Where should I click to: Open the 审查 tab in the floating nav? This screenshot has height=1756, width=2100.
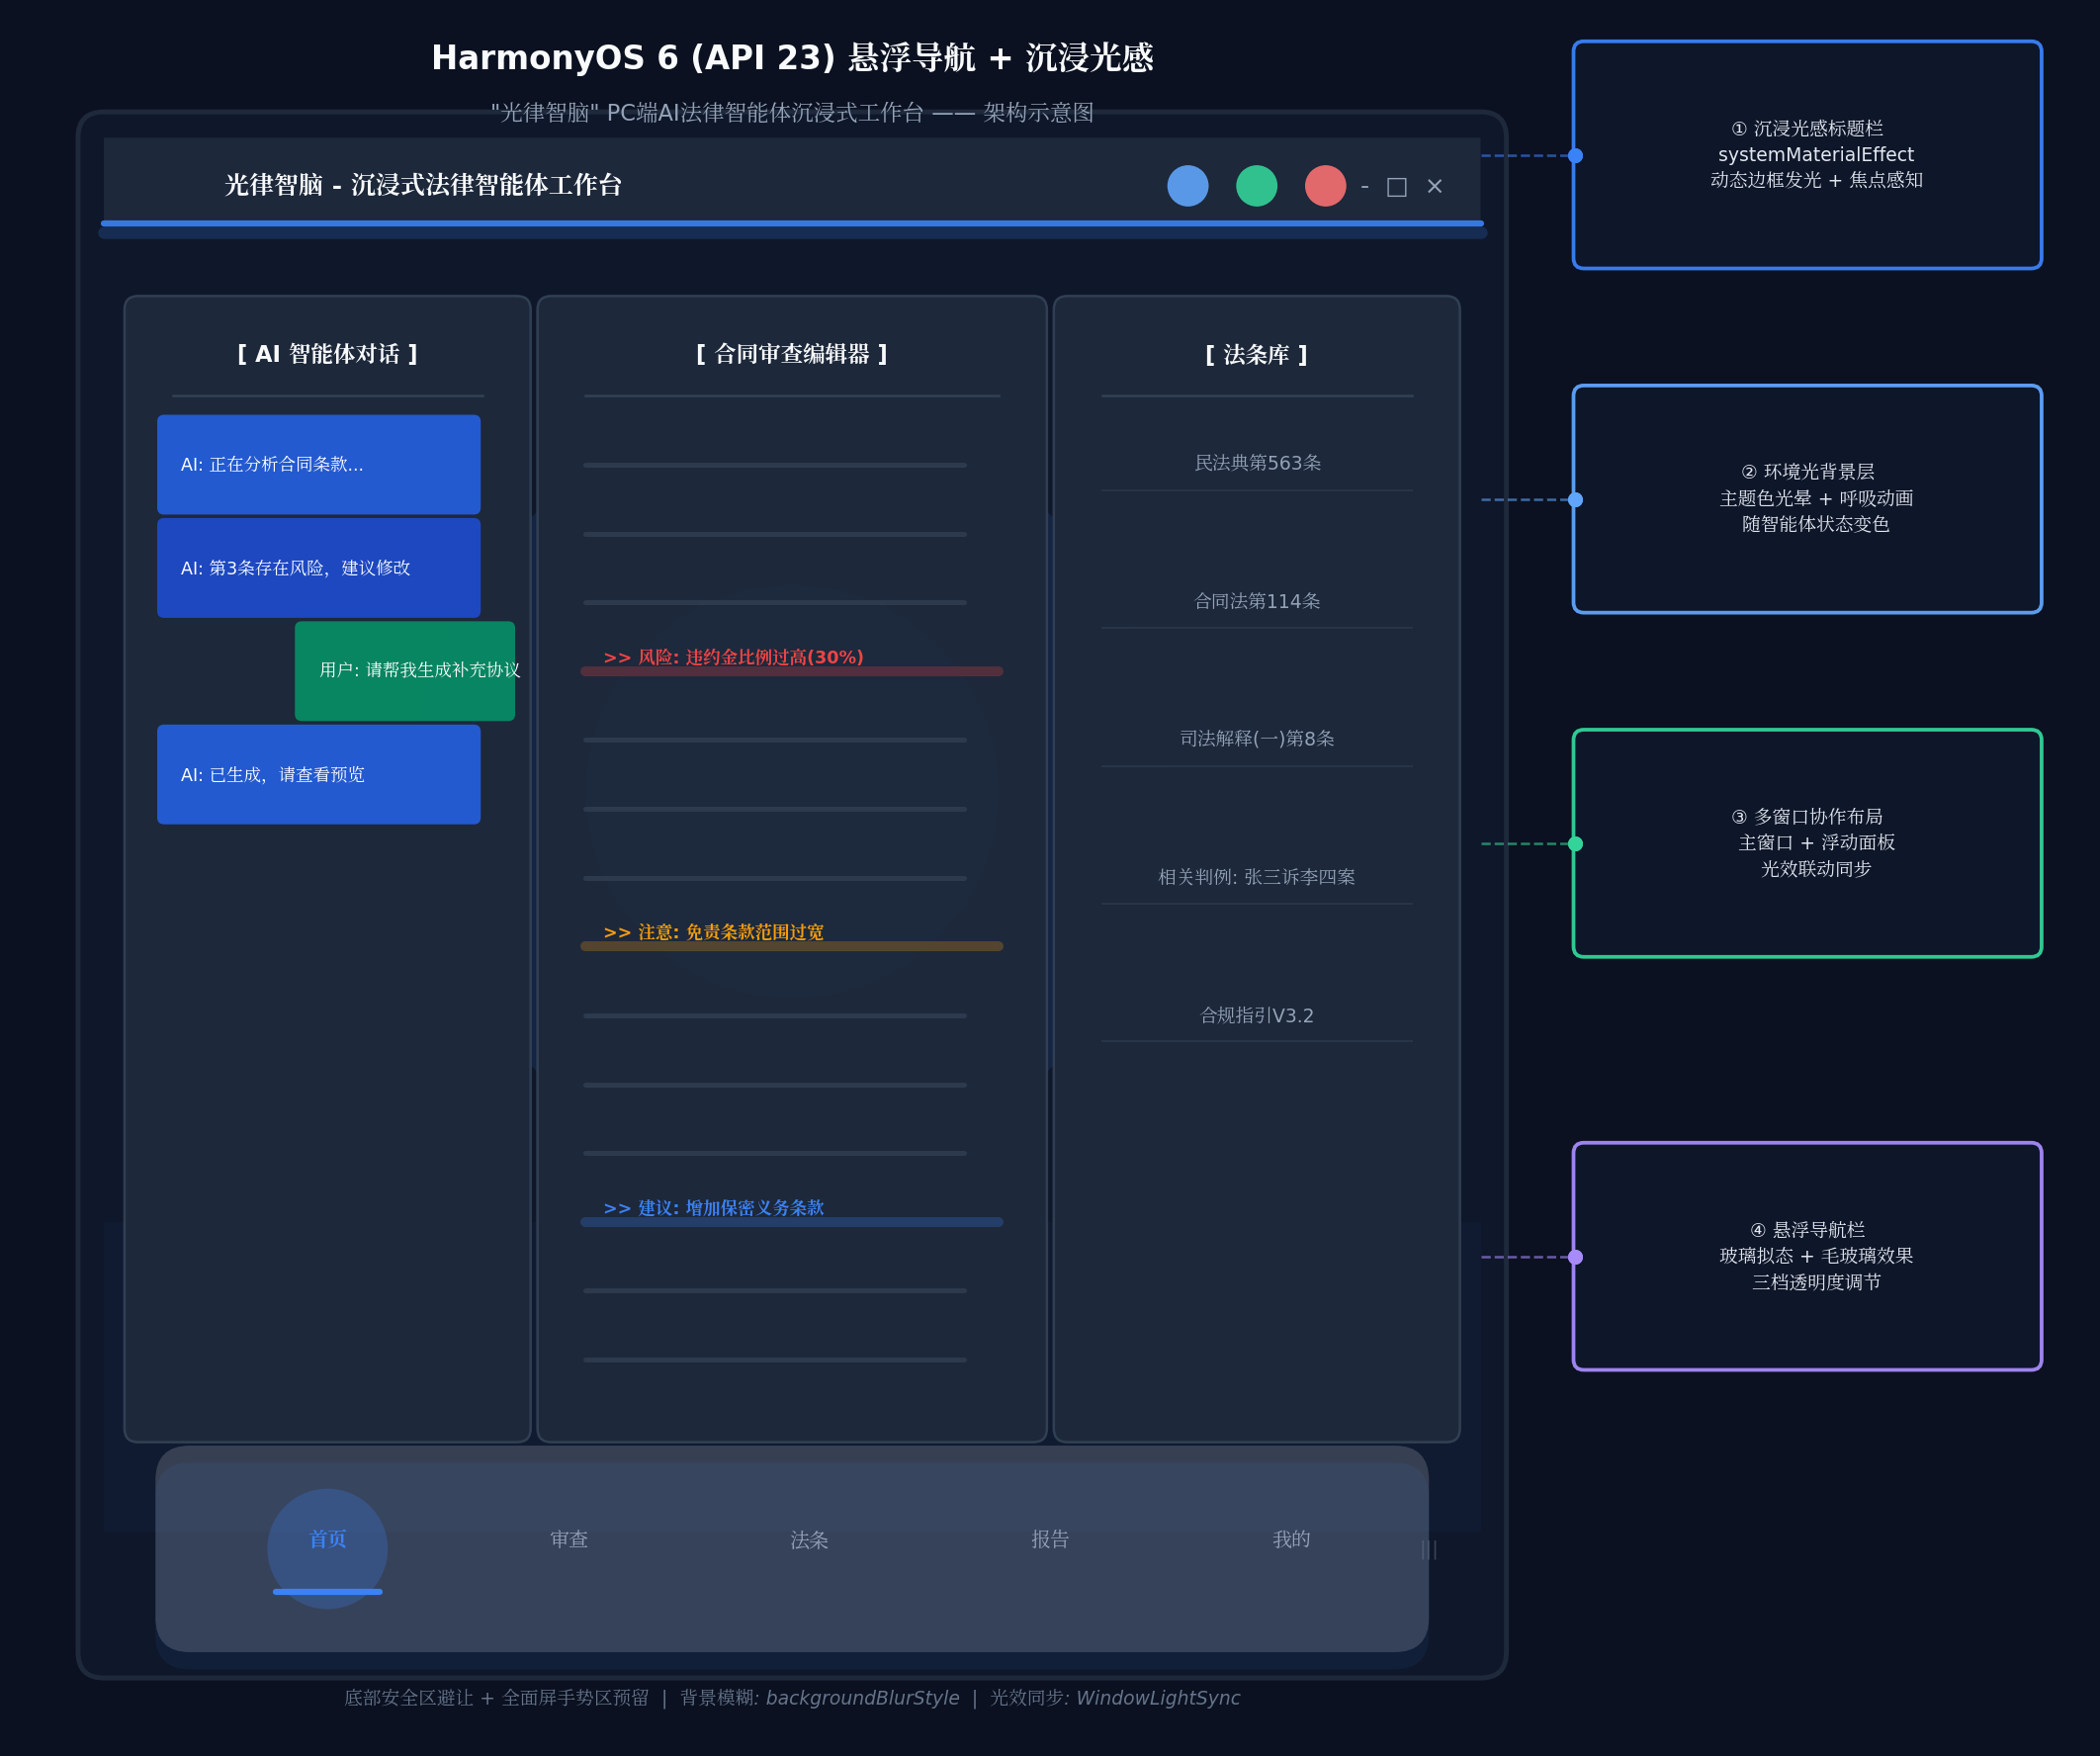[569, 1540]
